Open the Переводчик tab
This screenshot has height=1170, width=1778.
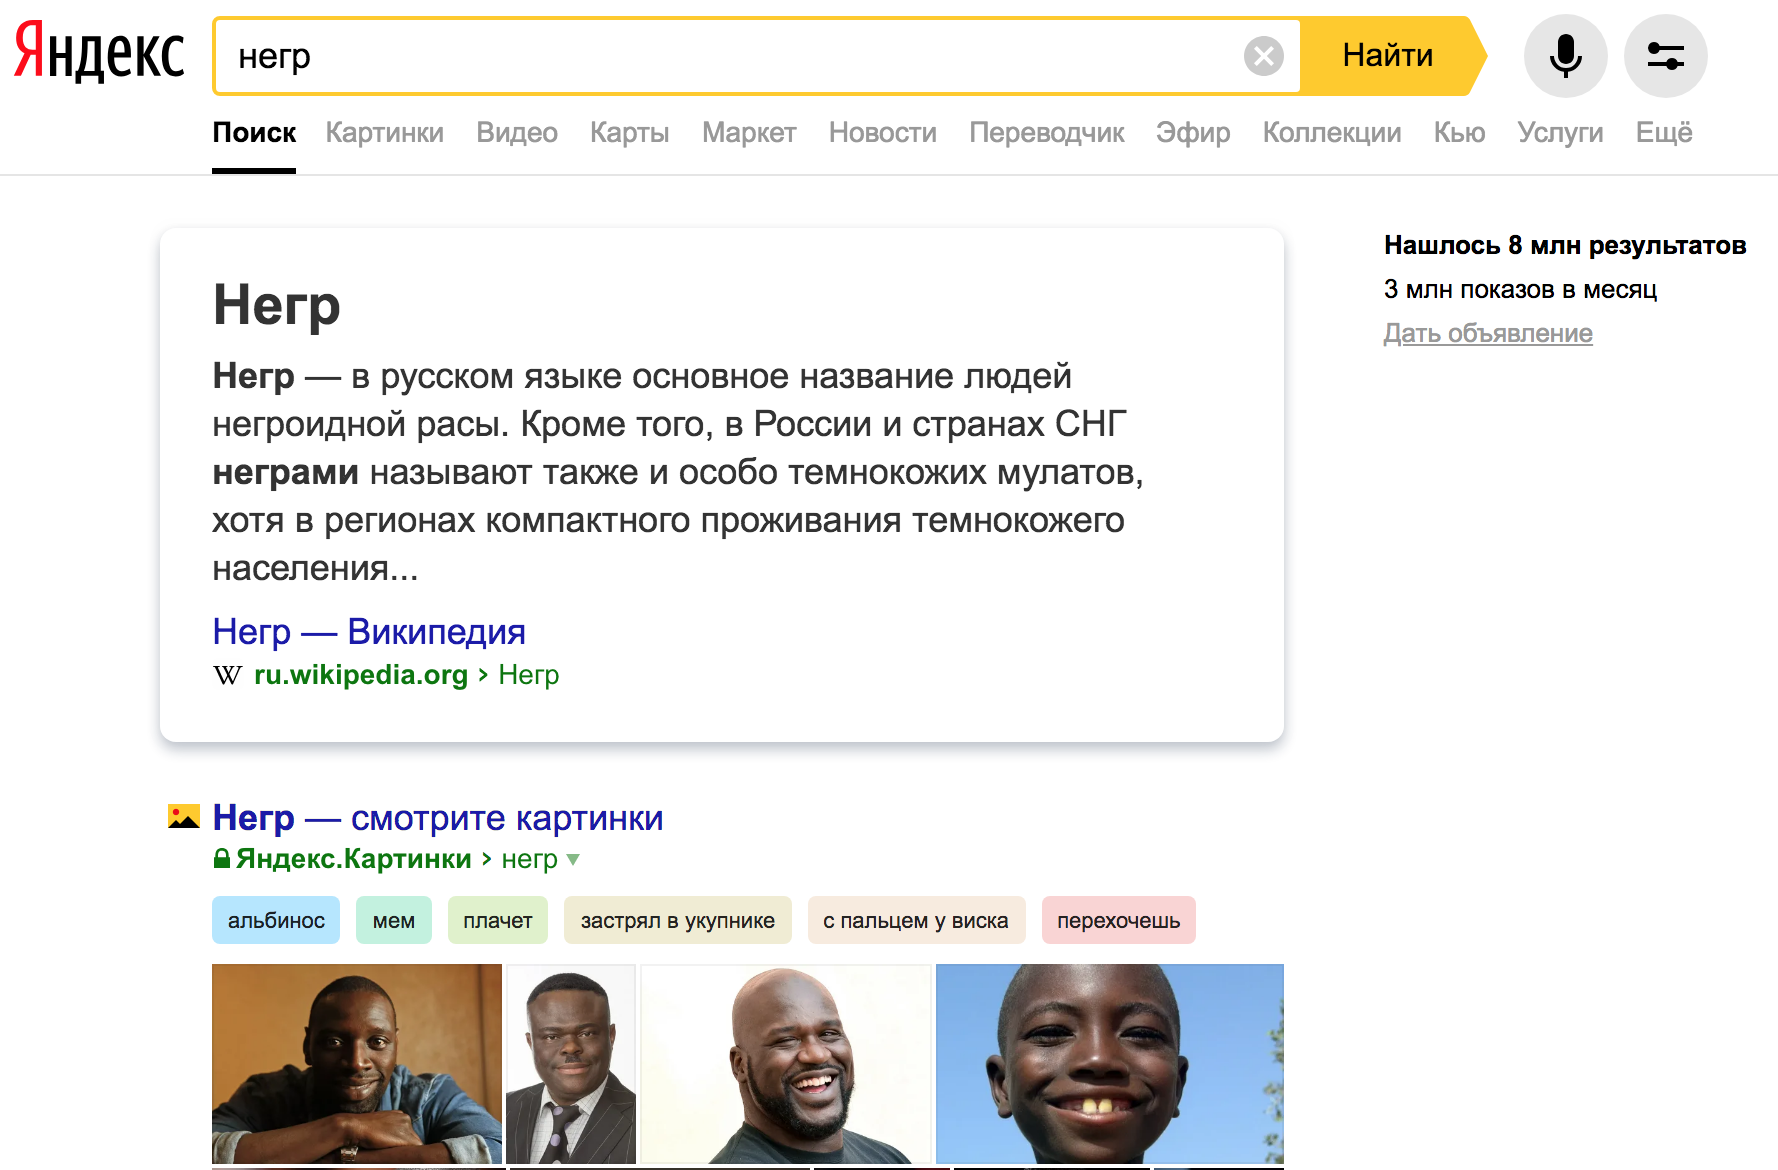pos(1047,133)
